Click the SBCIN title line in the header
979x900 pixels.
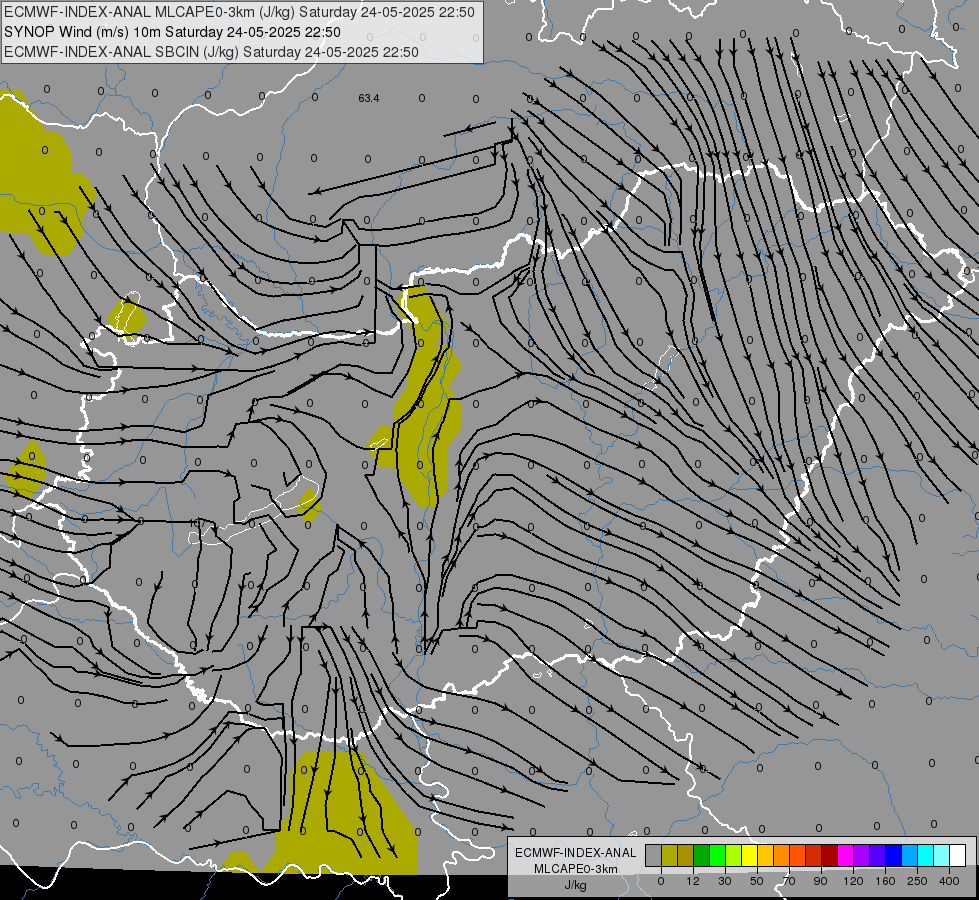click(211, 52)
